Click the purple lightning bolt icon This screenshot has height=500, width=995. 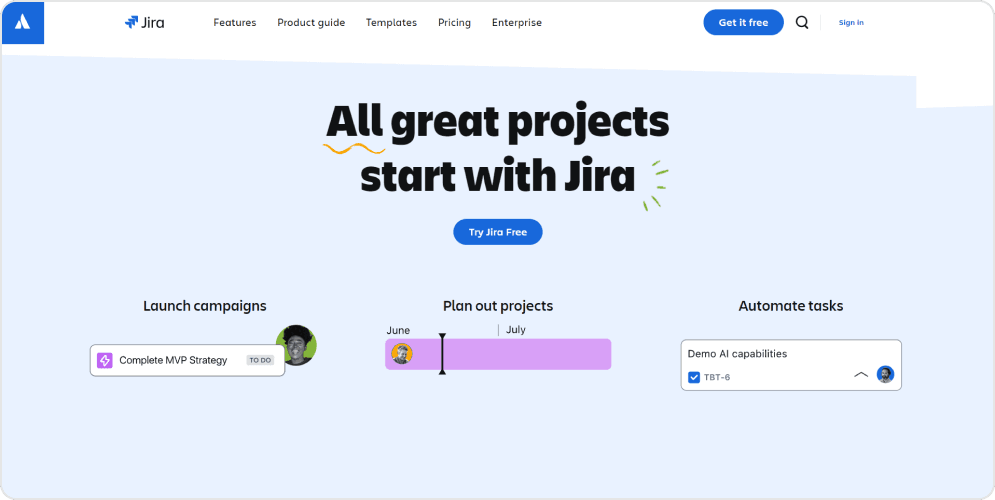click(105, 360)
